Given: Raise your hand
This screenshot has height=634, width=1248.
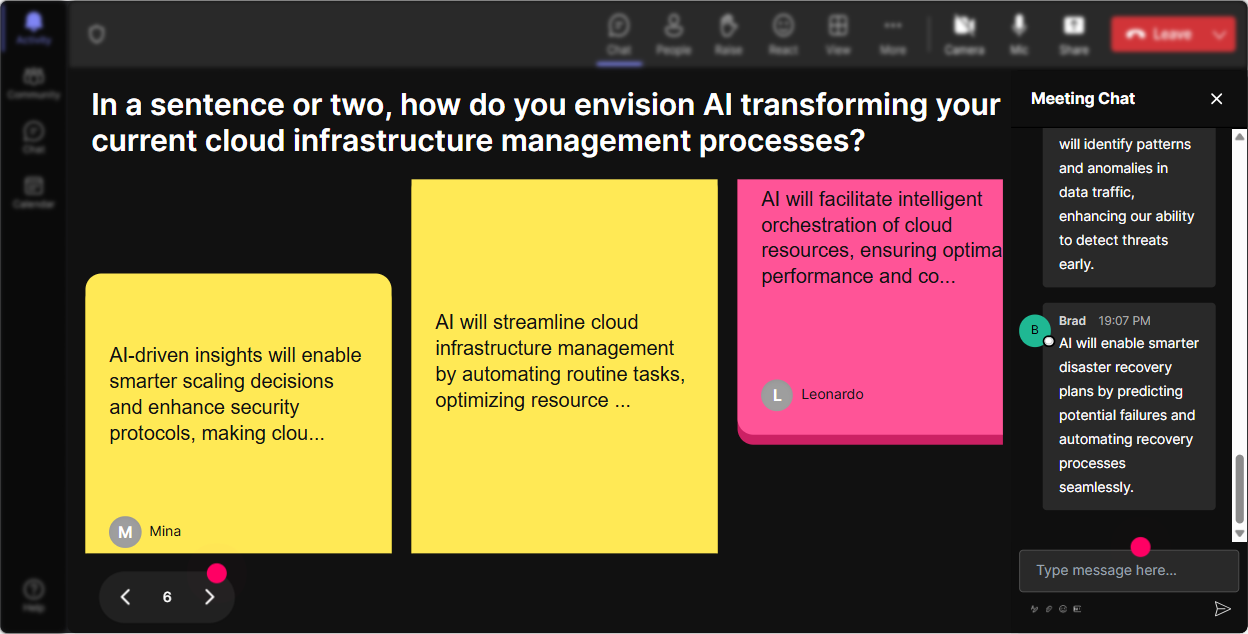Looking at the screenshot, I should pos(728,35).
